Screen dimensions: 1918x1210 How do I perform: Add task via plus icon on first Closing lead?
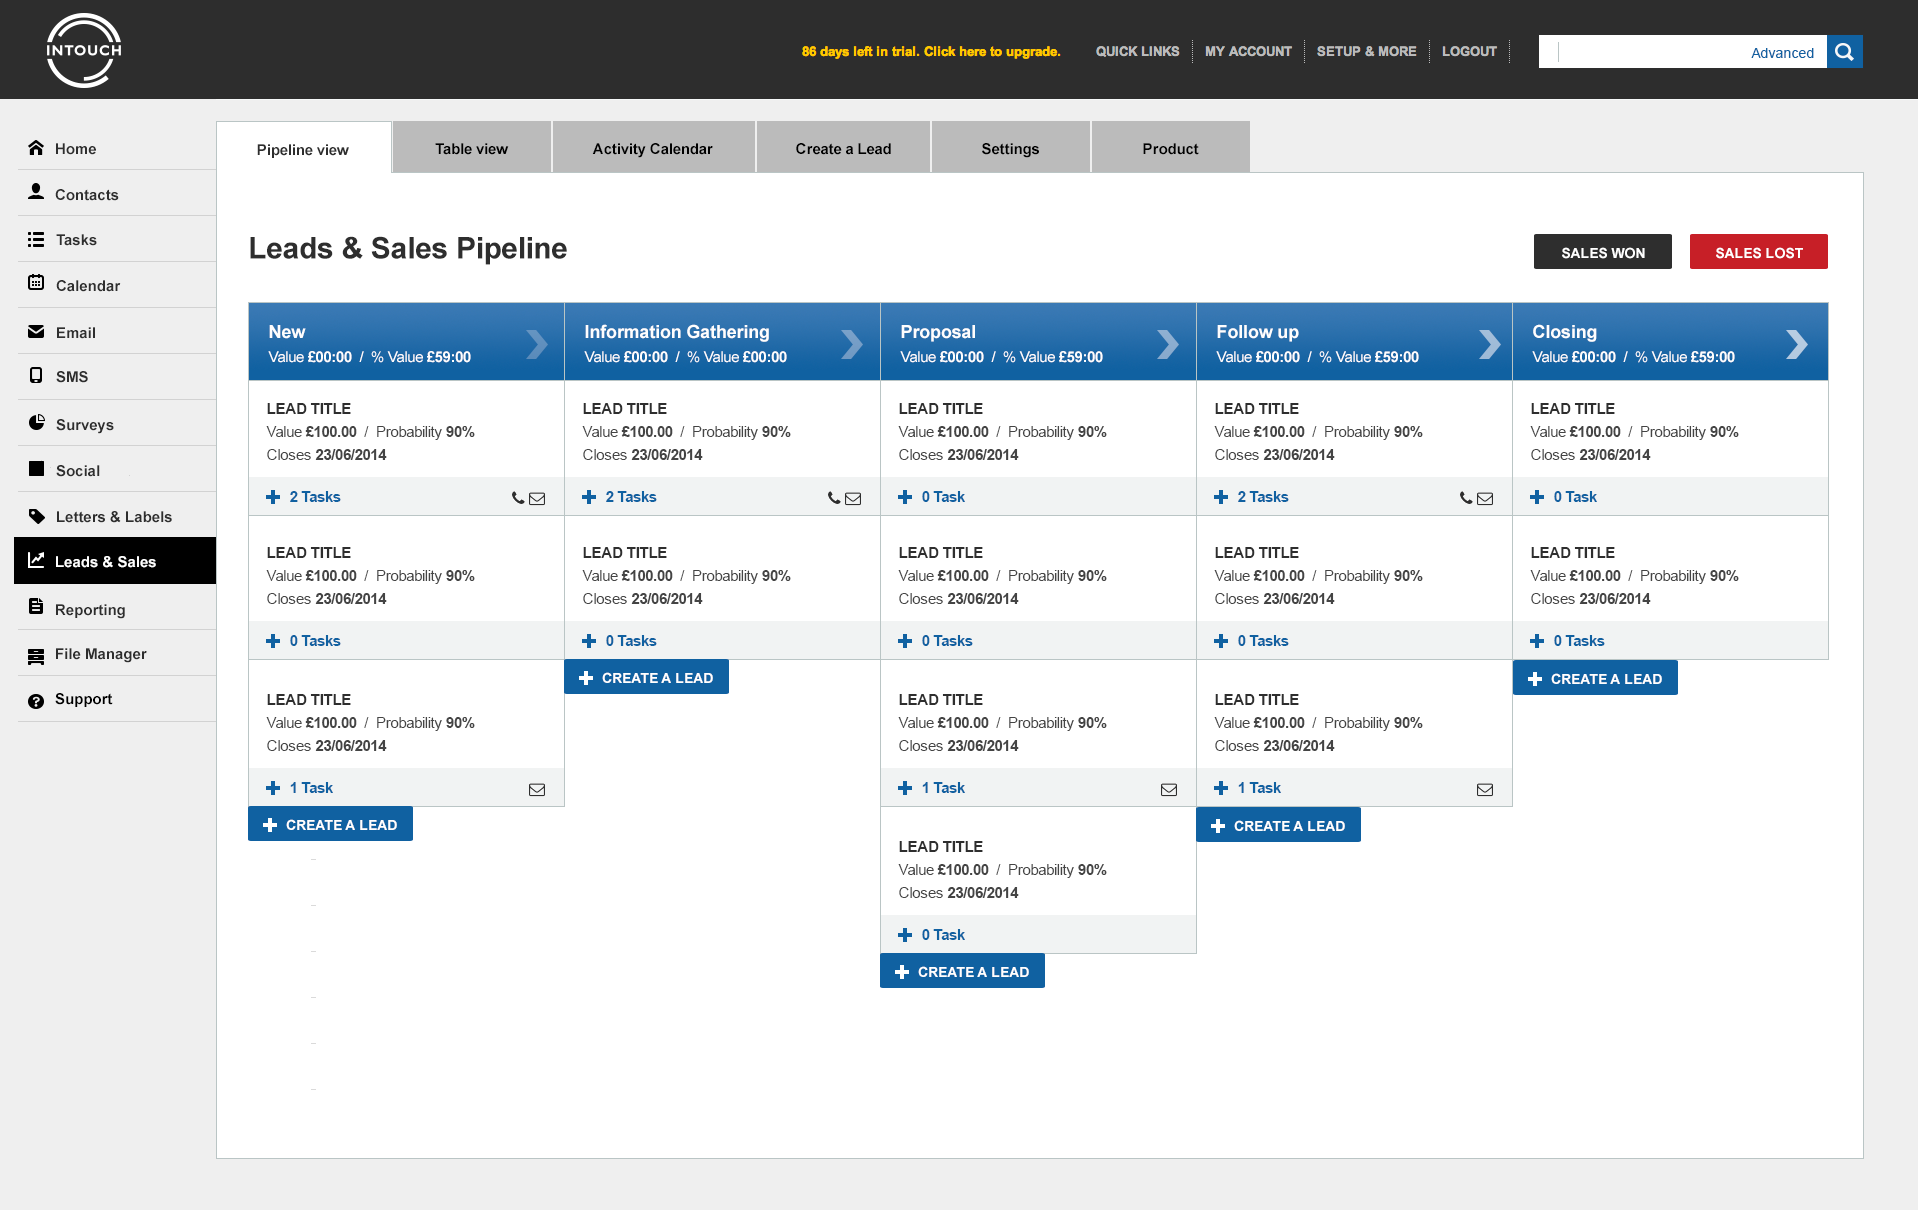click(x=1537, y=497)
